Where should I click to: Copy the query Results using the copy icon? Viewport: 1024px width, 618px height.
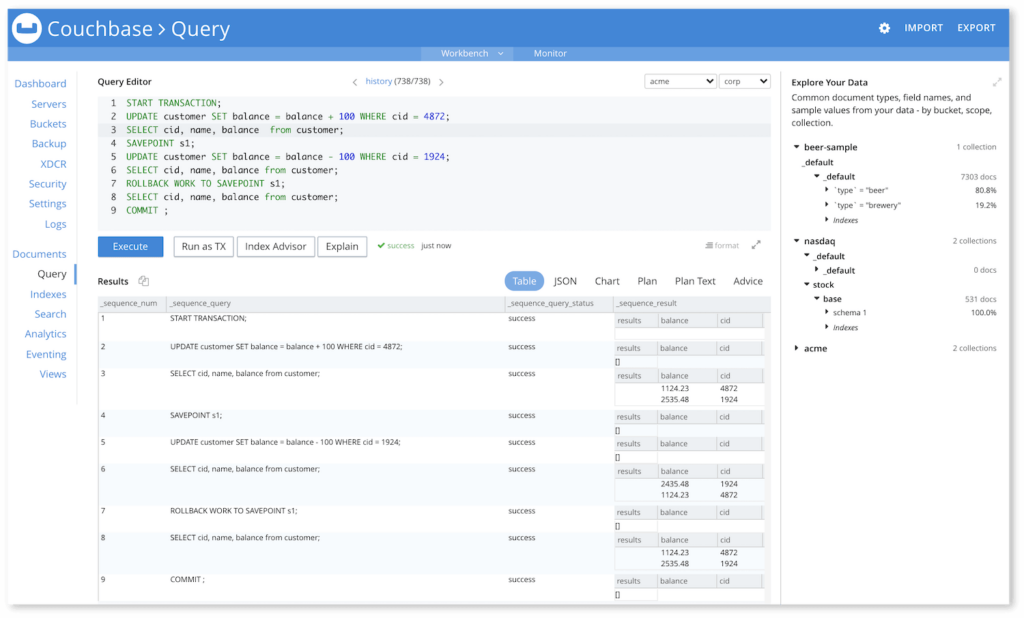point(143,281)
